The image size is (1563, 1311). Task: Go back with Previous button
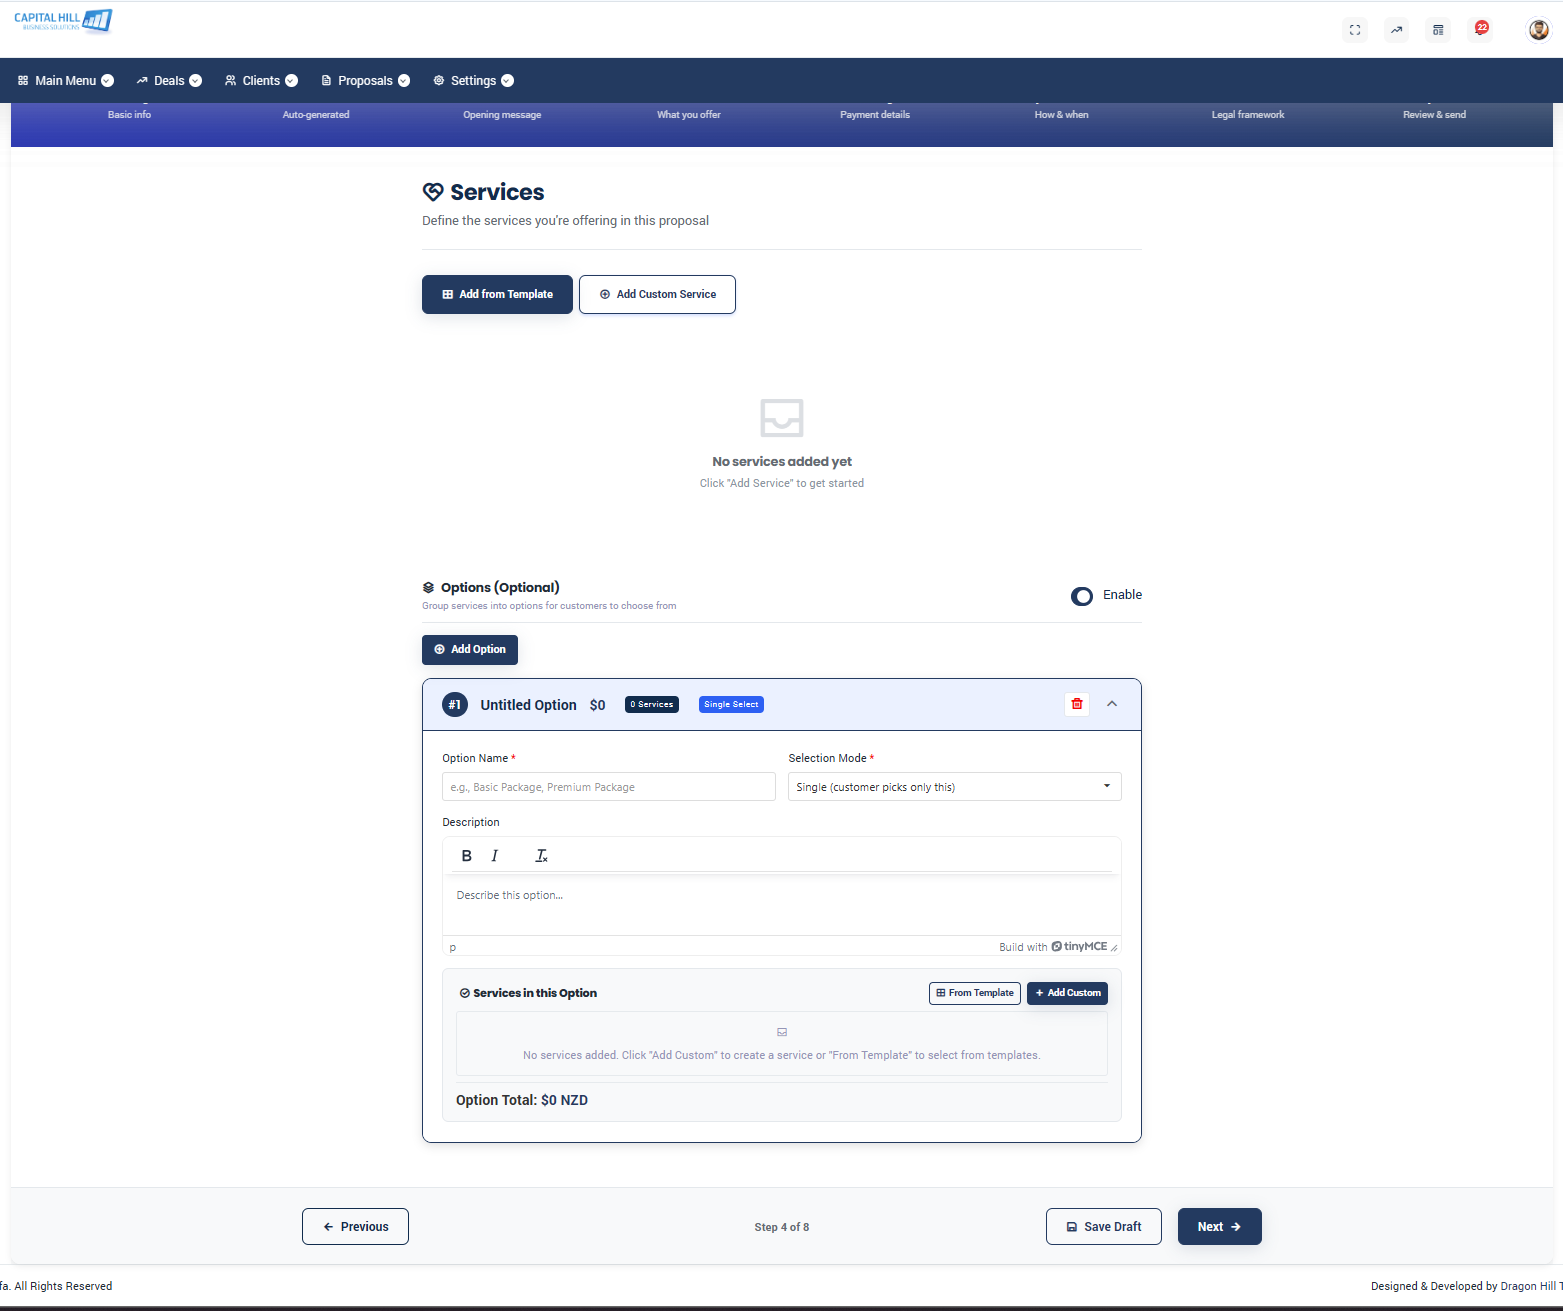click(355, 1227)
